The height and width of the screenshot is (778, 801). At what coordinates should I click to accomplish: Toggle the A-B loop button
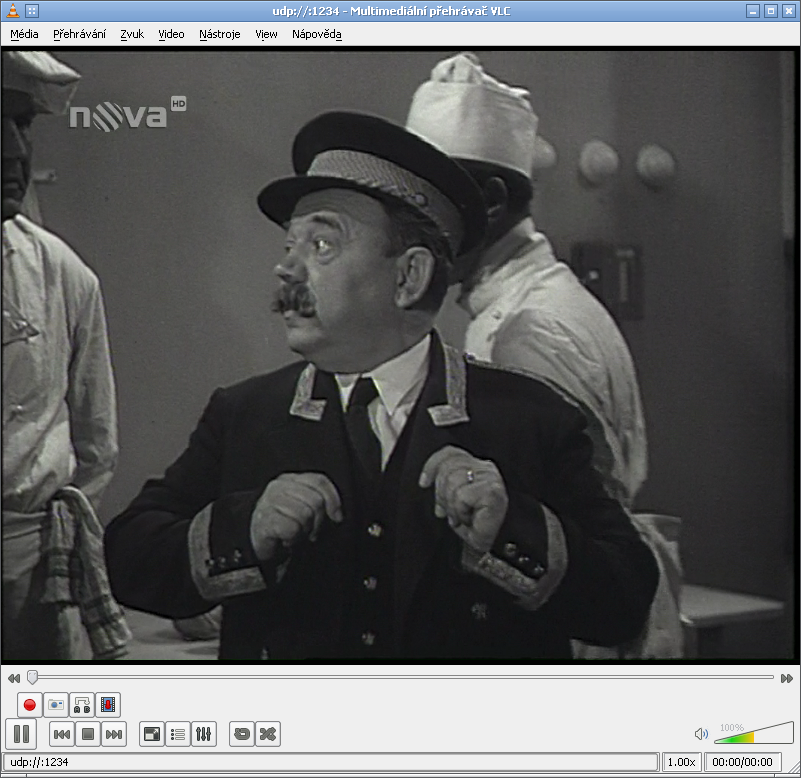point(82,705)
